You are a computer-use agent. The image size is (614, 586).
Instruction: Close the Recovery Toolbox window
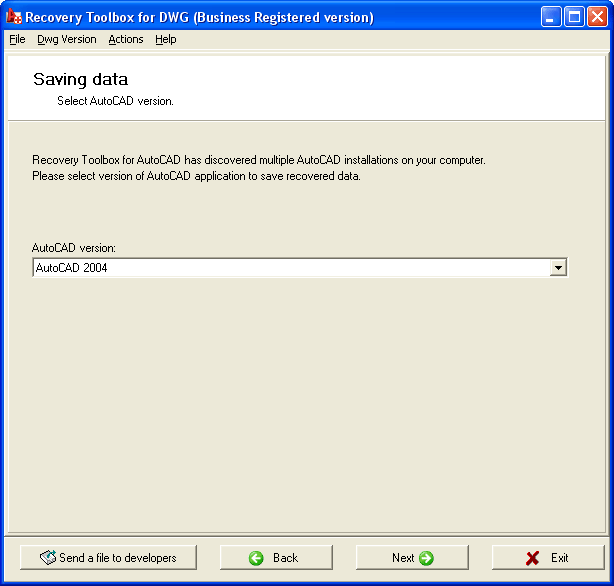click(597, 17)
